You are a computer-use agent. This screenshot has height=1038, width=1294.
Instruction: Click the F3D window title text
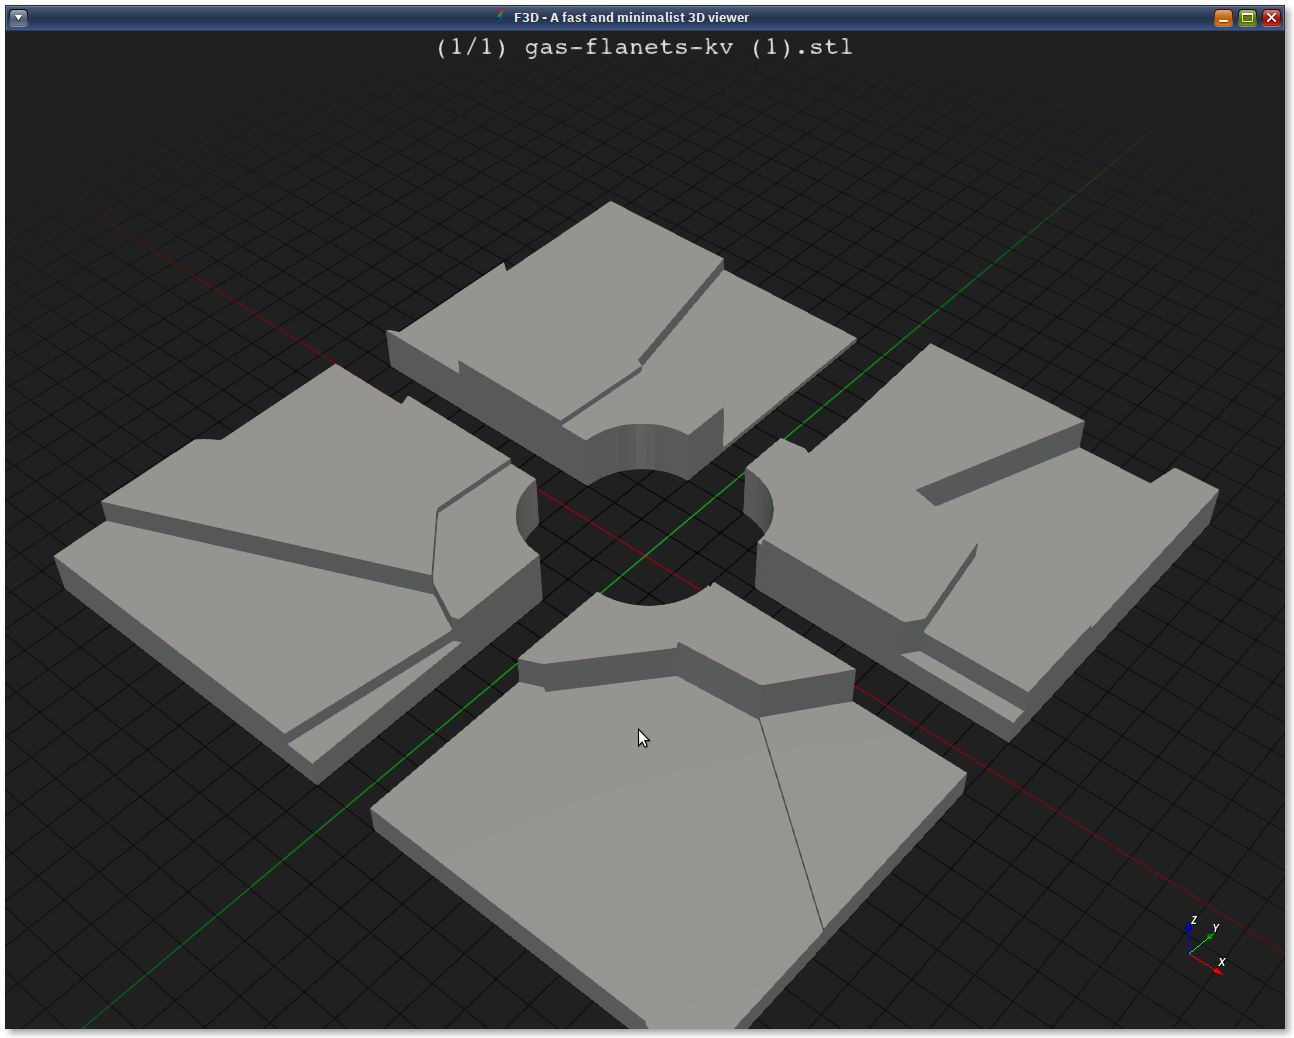click(x=631, y=17)
